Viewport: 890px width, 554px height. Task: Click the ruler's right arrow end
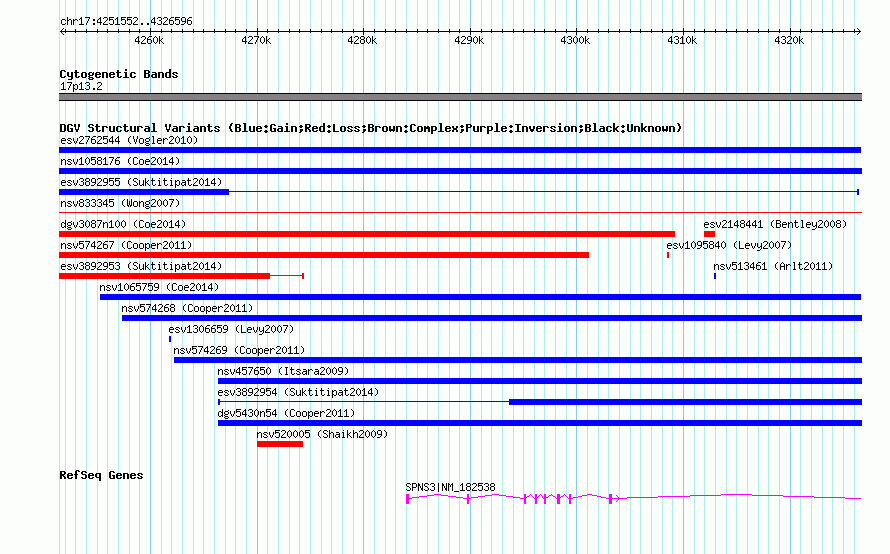[x=859, y=31]
